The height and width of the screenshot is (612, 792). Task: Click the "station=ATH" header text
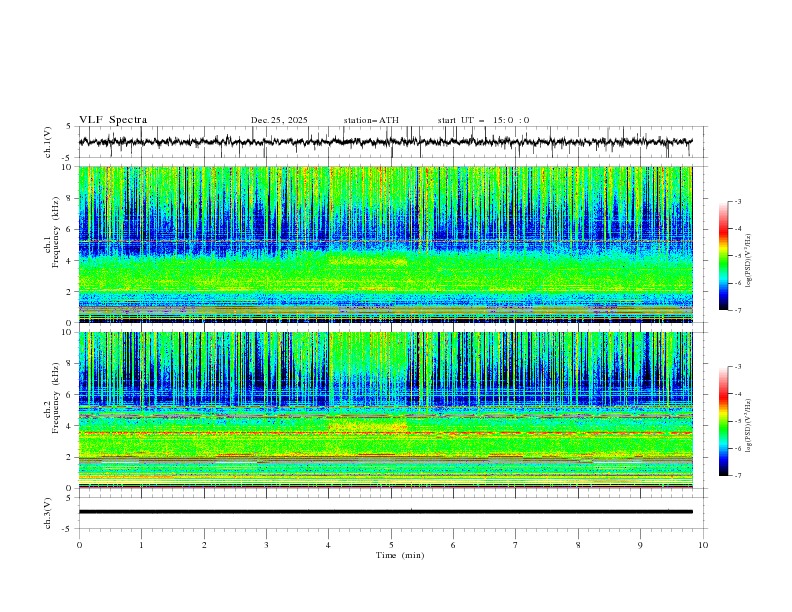(371, 120)
